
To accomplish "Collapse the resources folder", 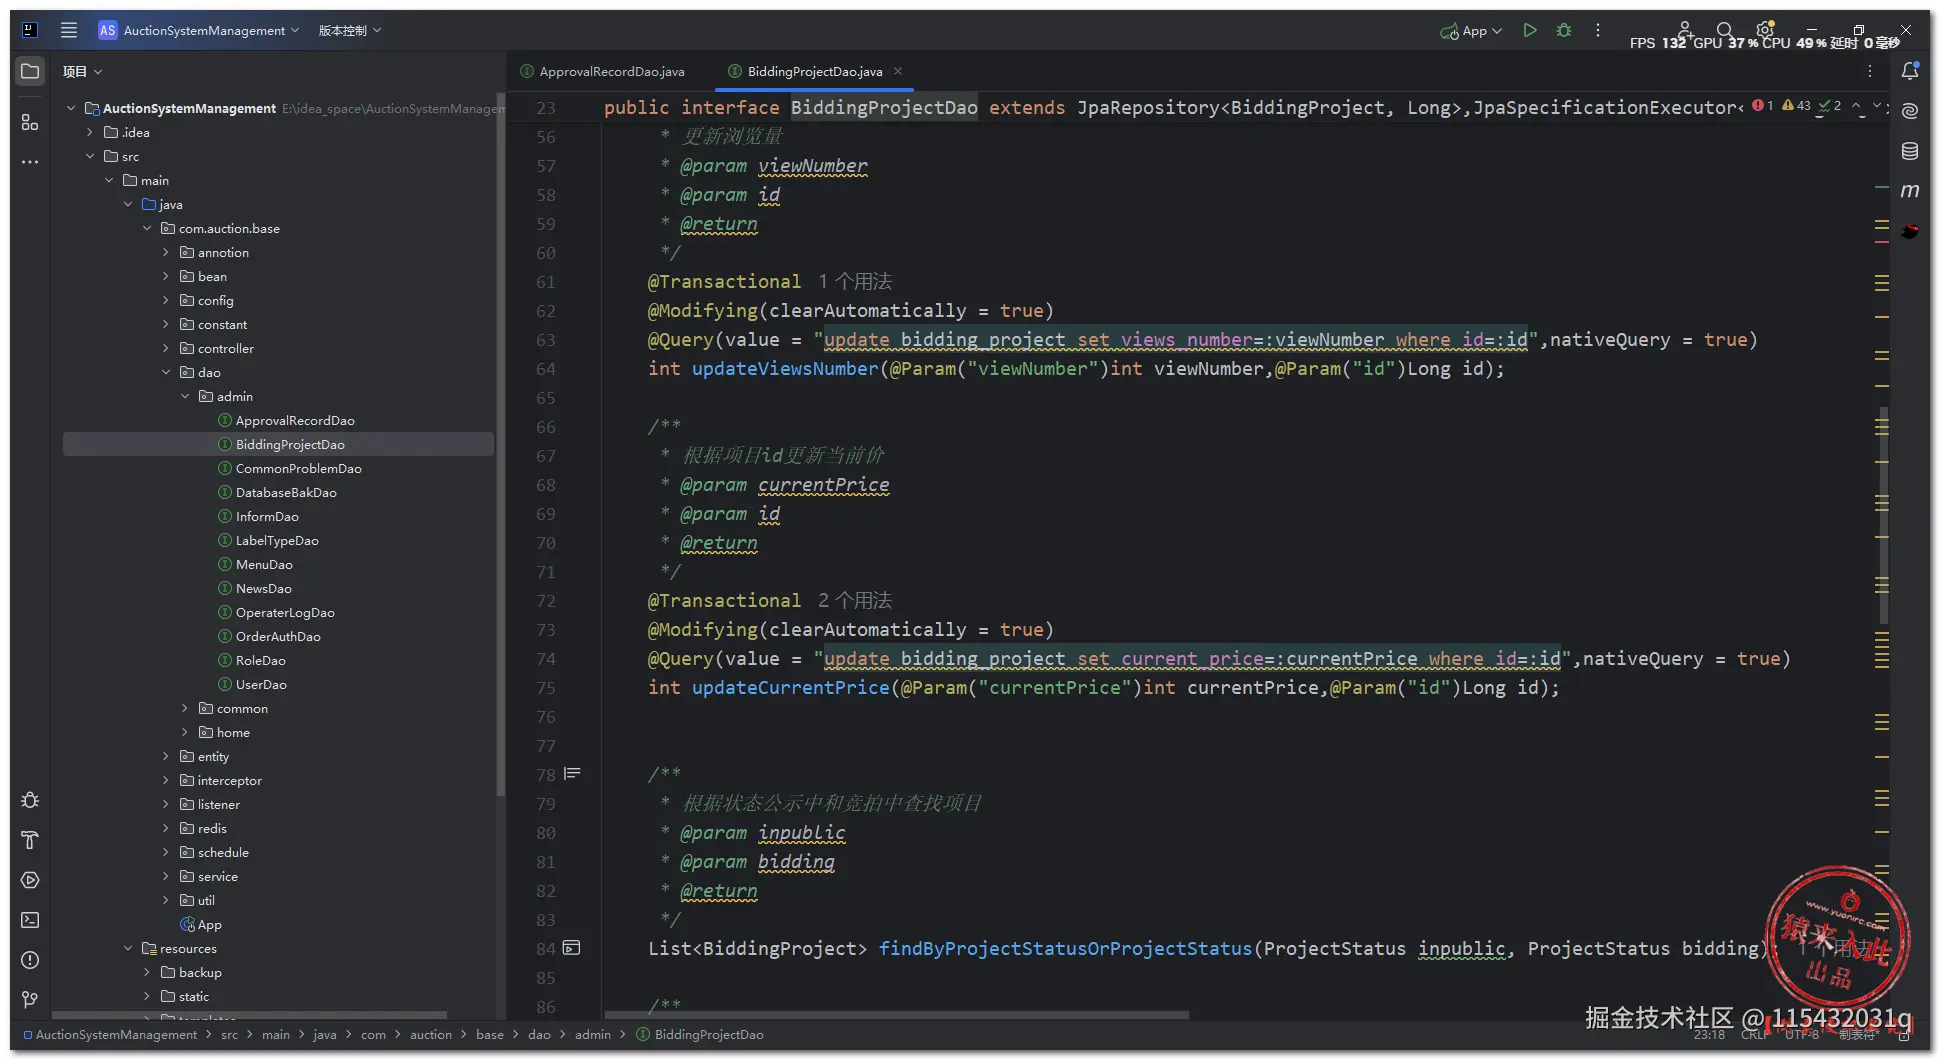I will [128, 948].
